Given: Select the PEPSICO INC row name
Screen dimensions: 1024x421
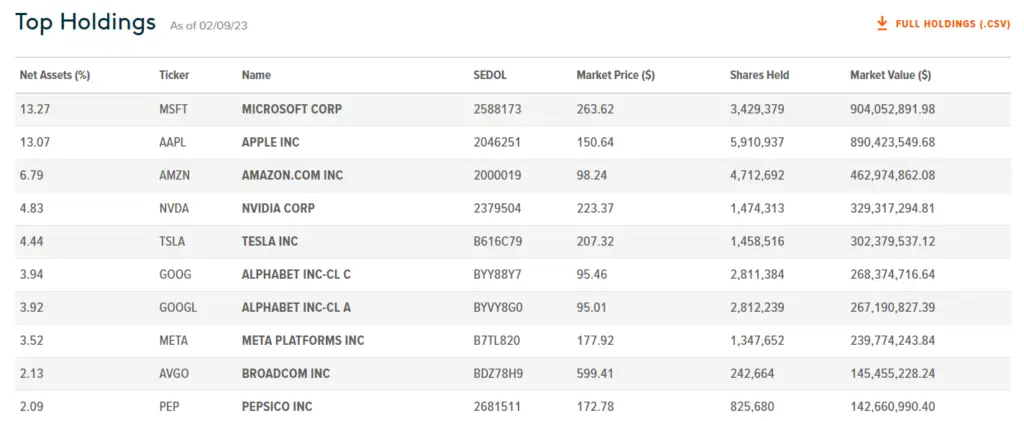Looking at the screenshot, I should point(277,407).
